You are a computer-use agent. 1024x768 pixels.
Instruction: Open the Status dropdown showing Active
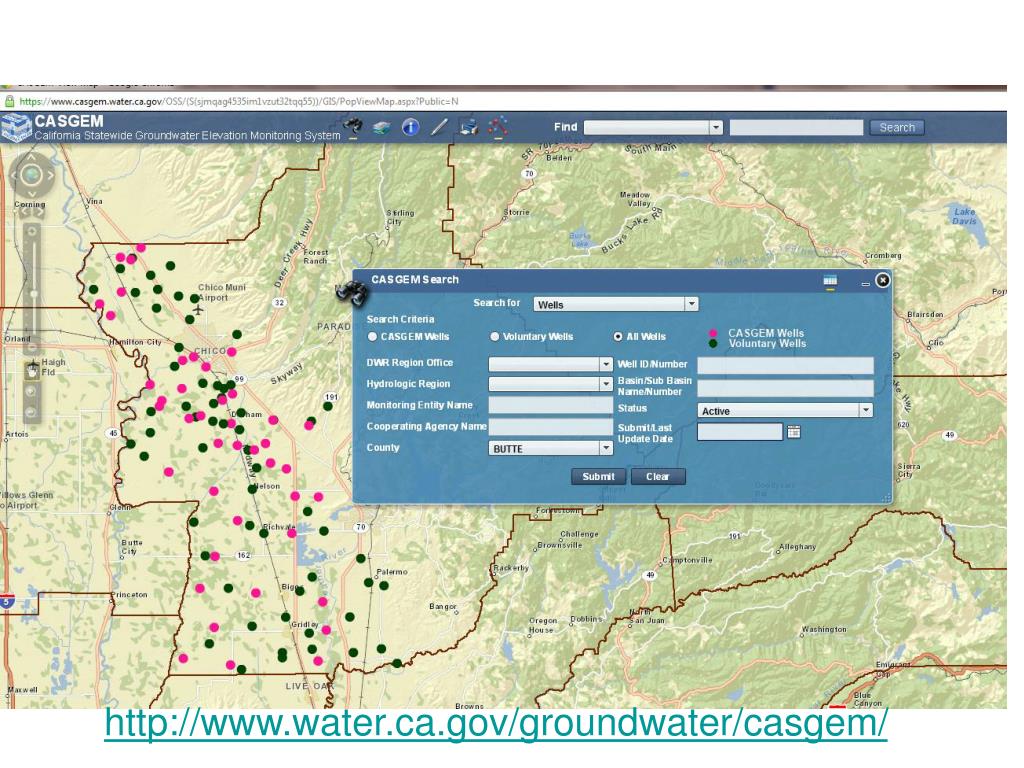785,411
